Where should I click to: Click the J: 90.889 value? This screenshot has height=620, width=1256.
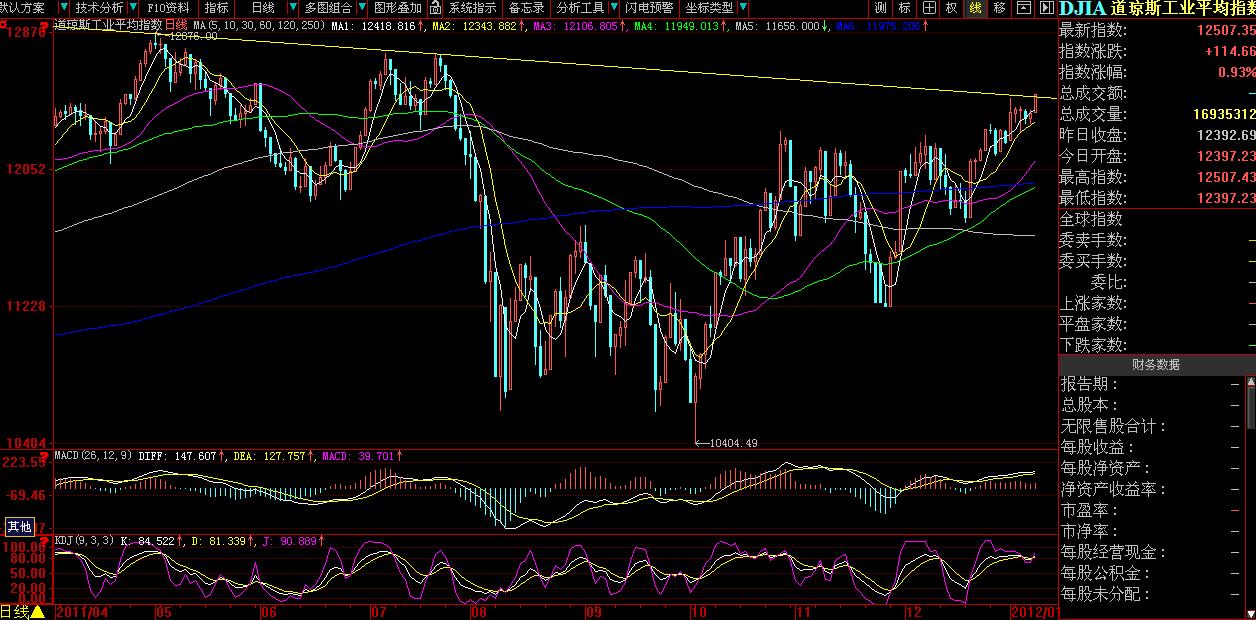pos(289,541)
